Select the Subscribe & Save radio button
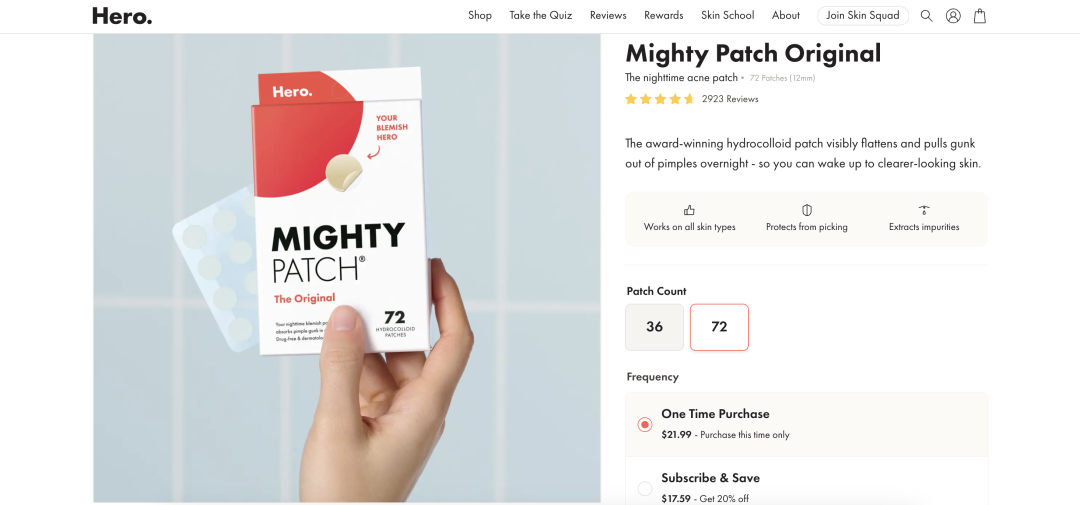 tap(645, 488)
